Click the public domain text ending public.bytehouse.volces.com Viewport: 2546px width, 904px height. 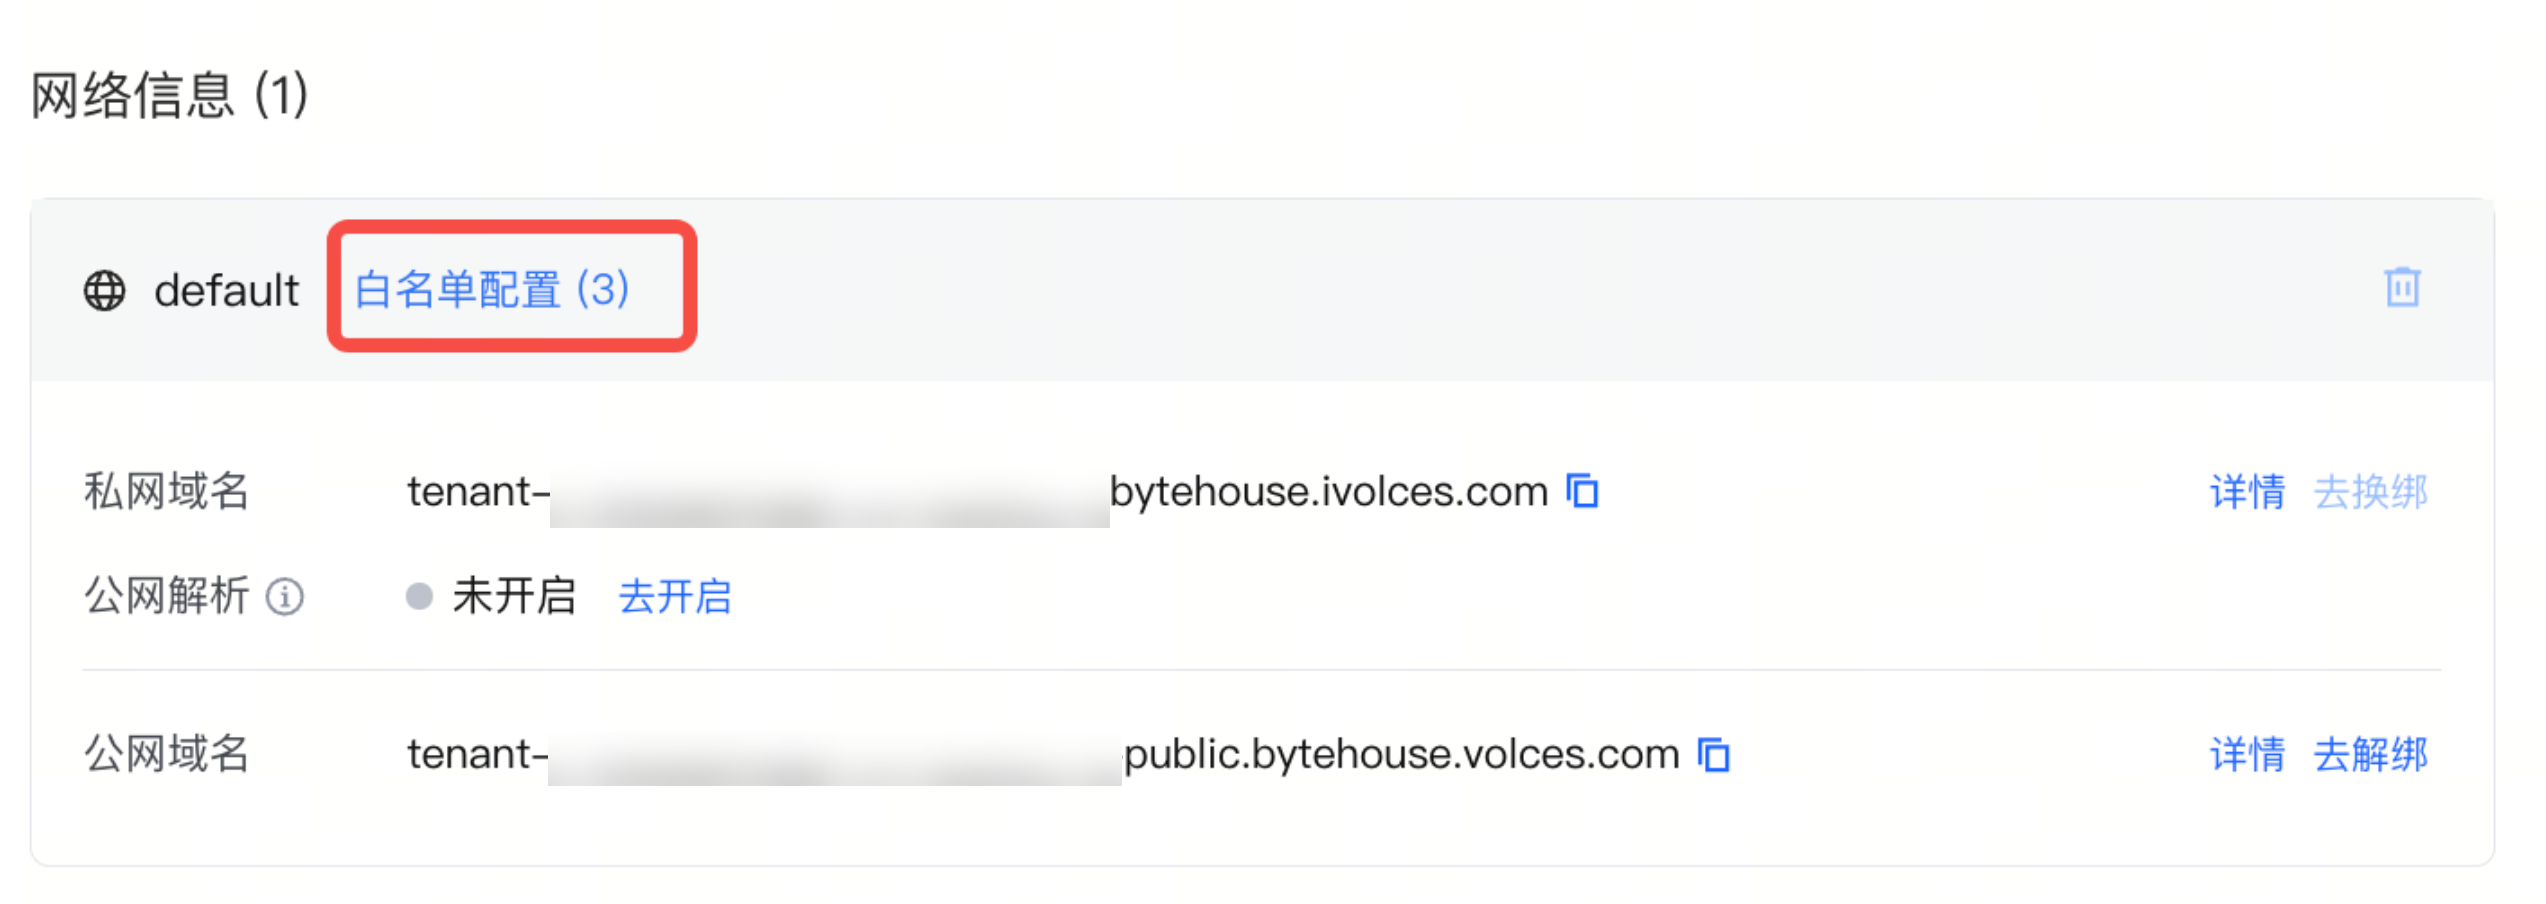[x=1400, y=754]
